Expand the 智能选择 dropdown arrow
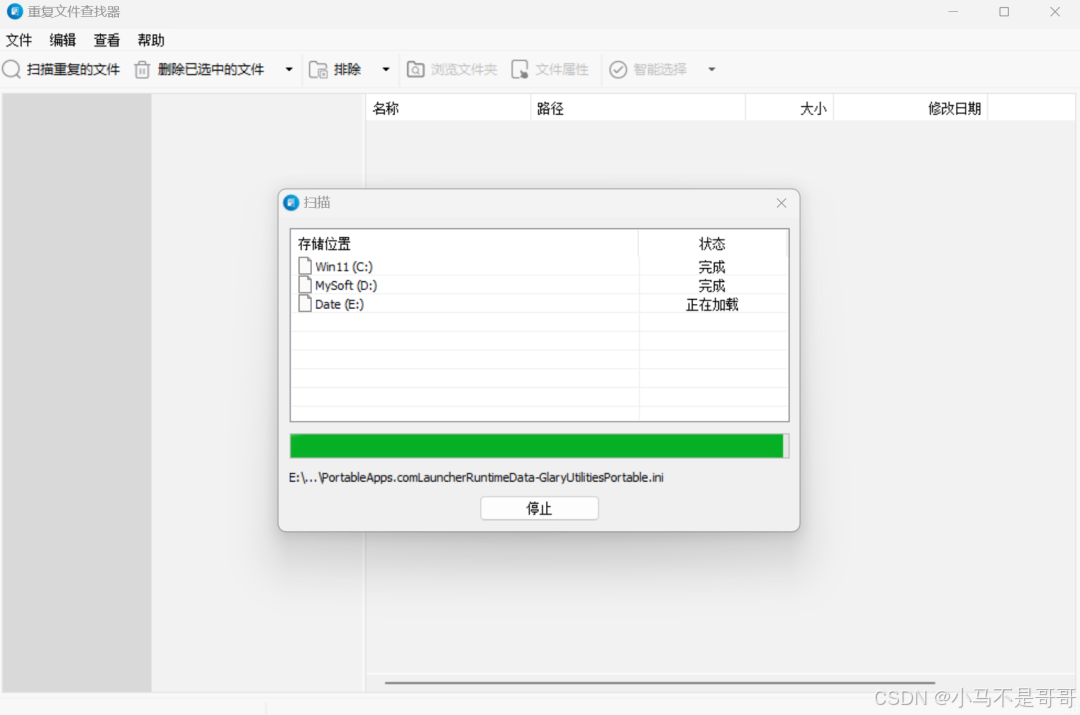This screenshot has height=715, width=1080. (712, 70)
